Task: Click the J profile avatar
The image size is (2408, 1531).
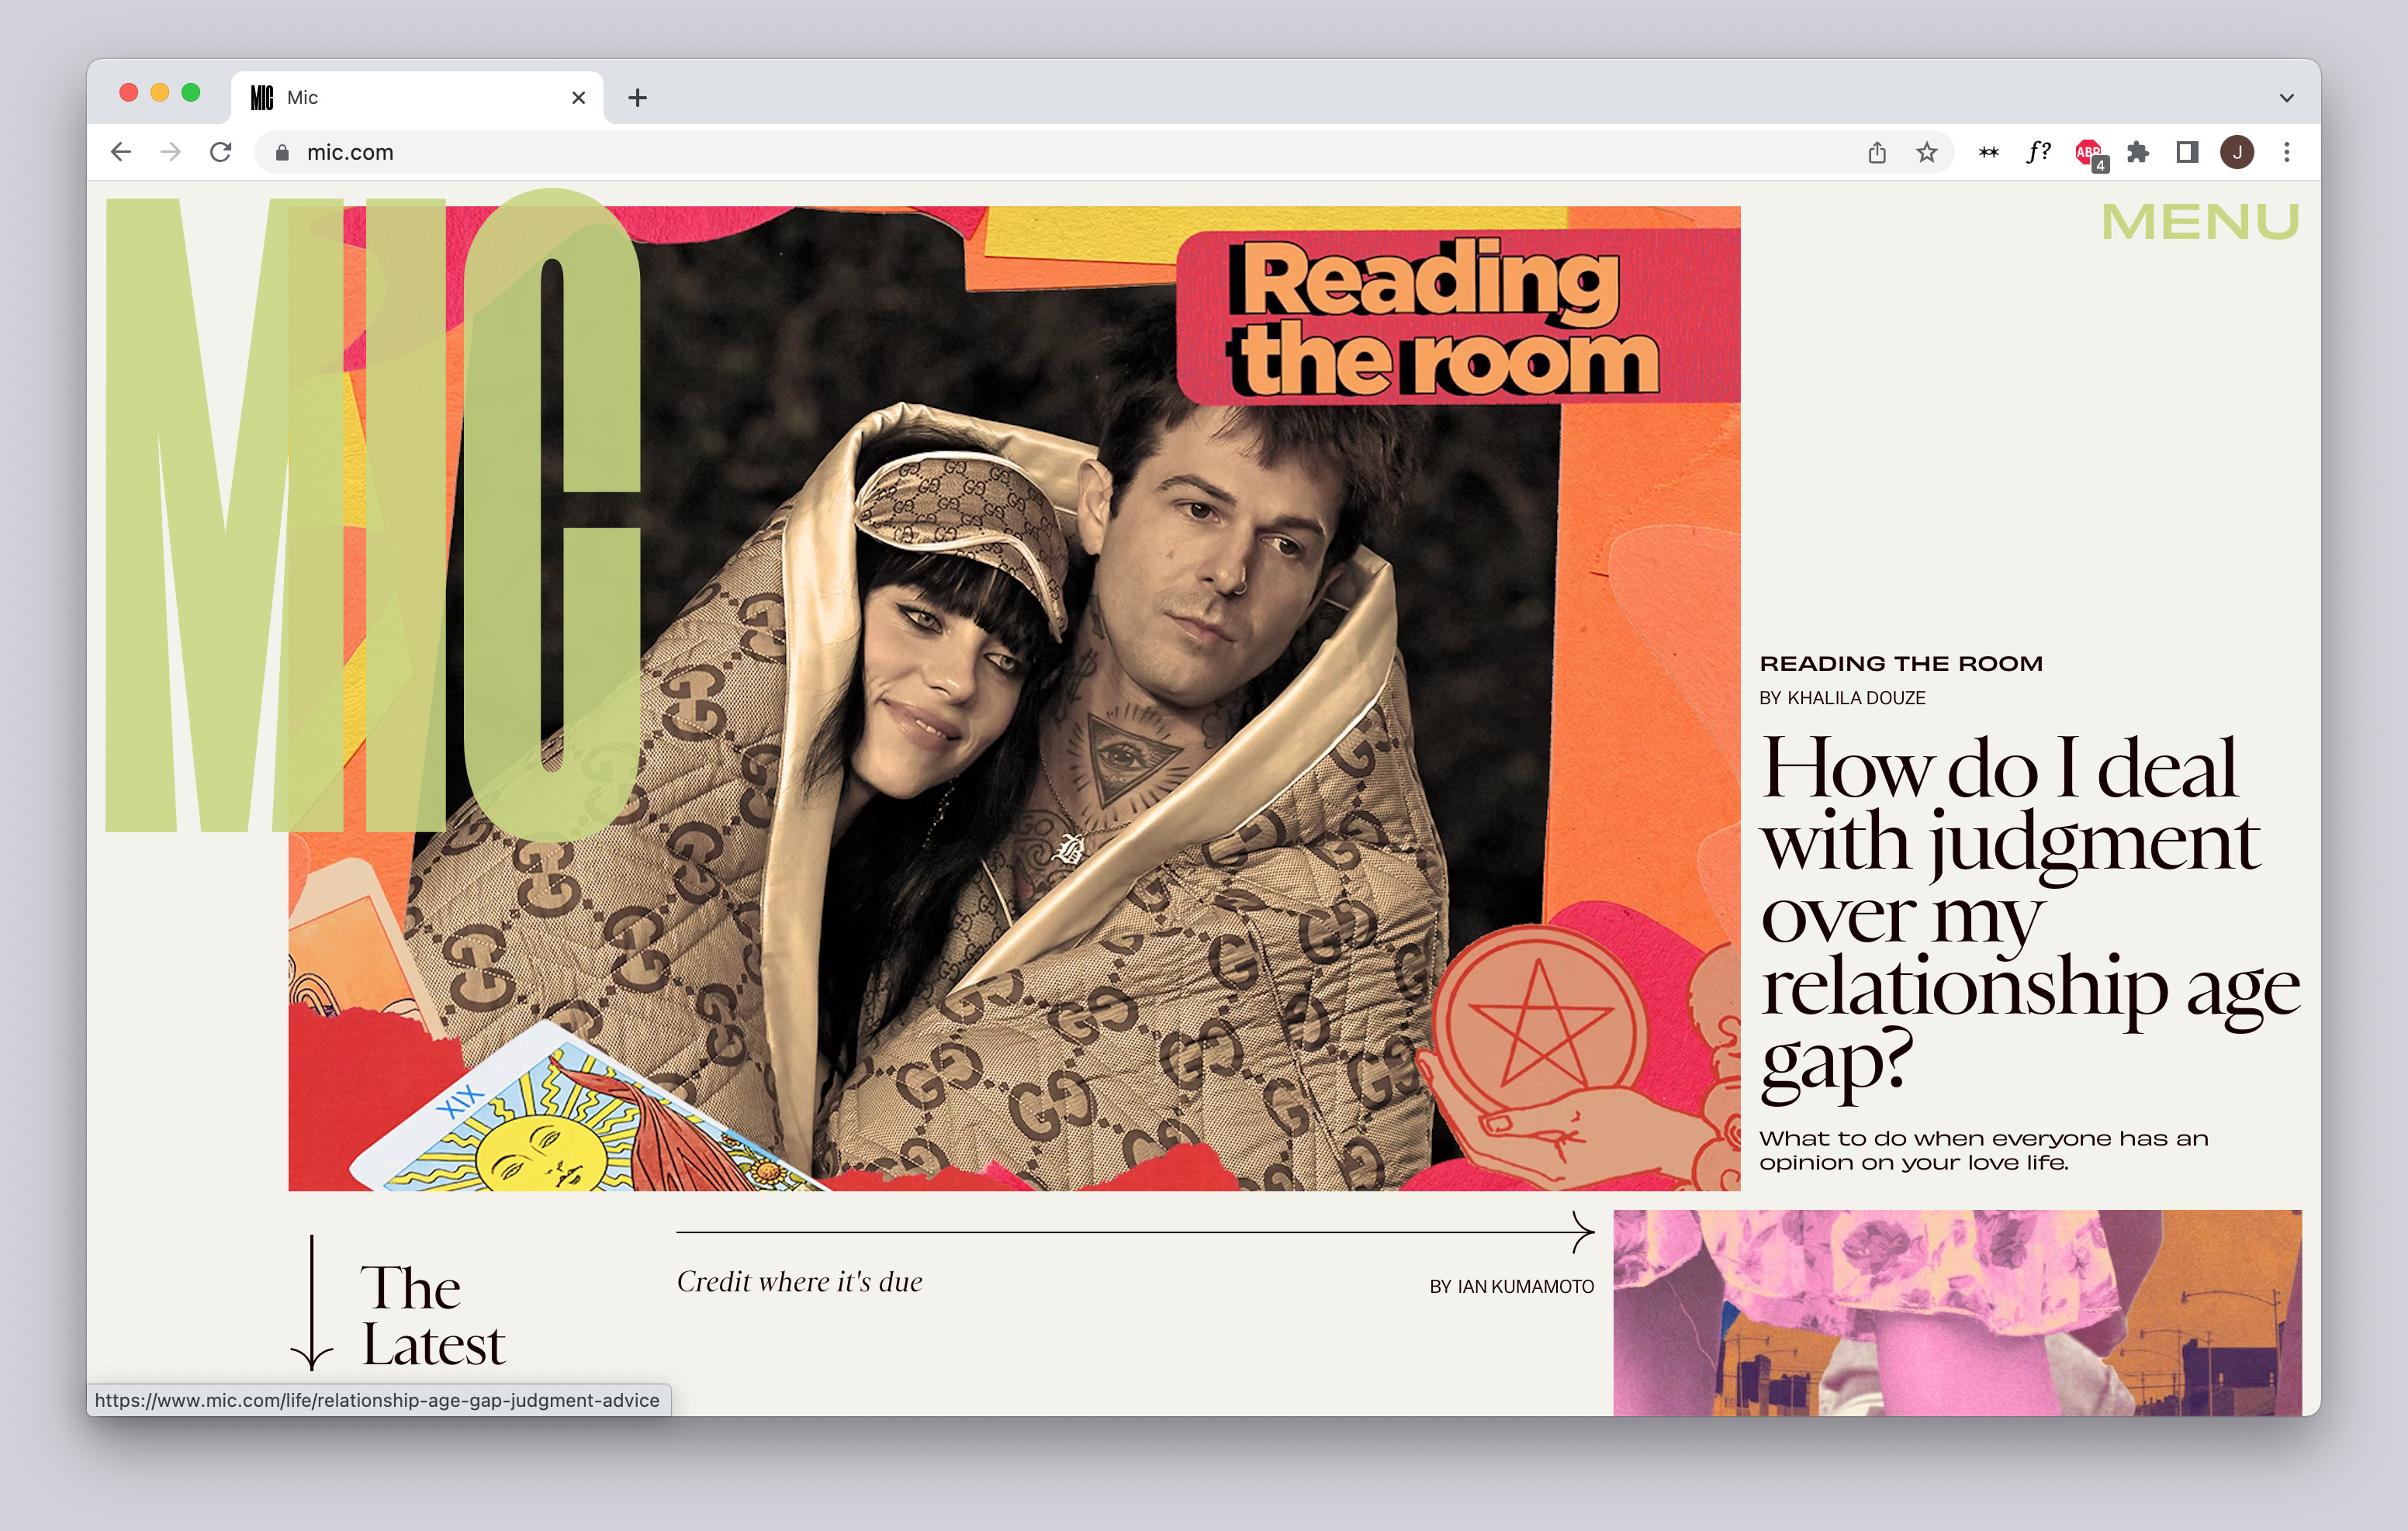Action: 2237,152
